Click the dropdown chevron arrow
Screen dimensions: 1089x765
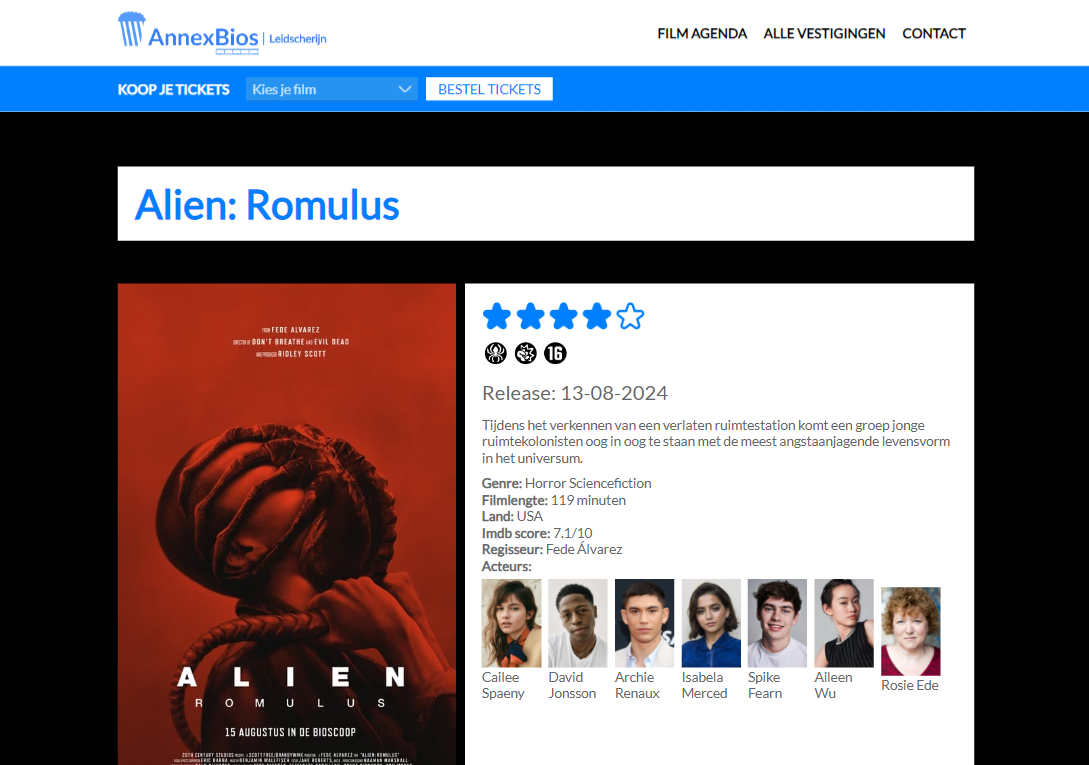point(405,89)
